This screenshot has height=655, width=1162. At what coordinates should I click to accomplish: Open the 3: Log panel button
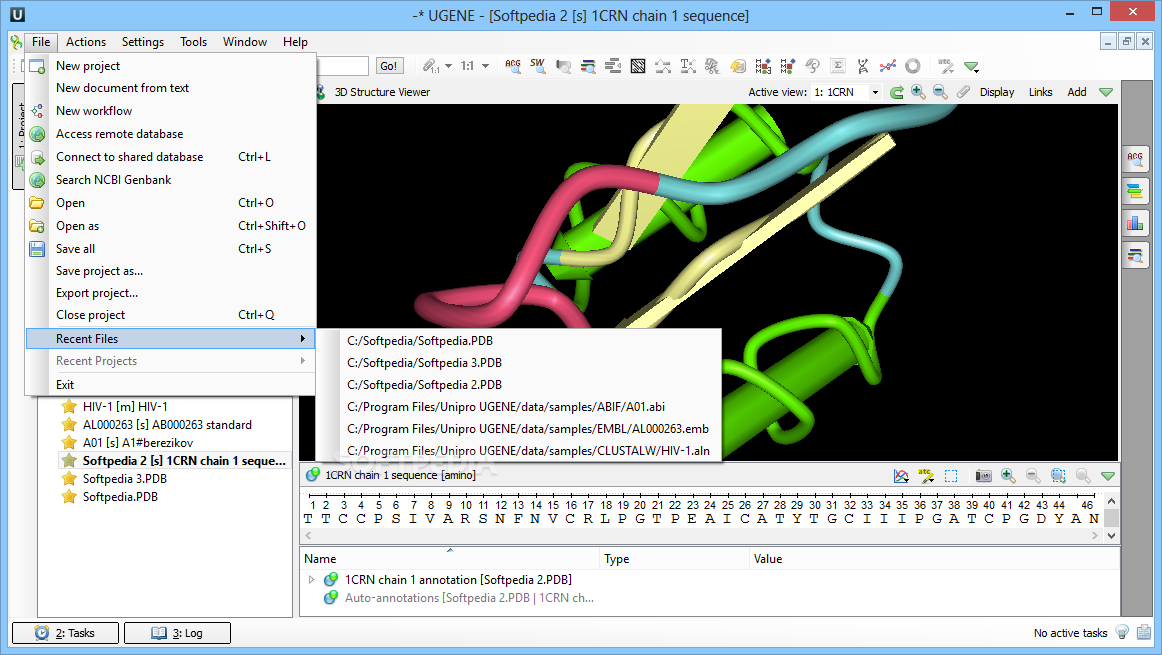pos(177,633)
